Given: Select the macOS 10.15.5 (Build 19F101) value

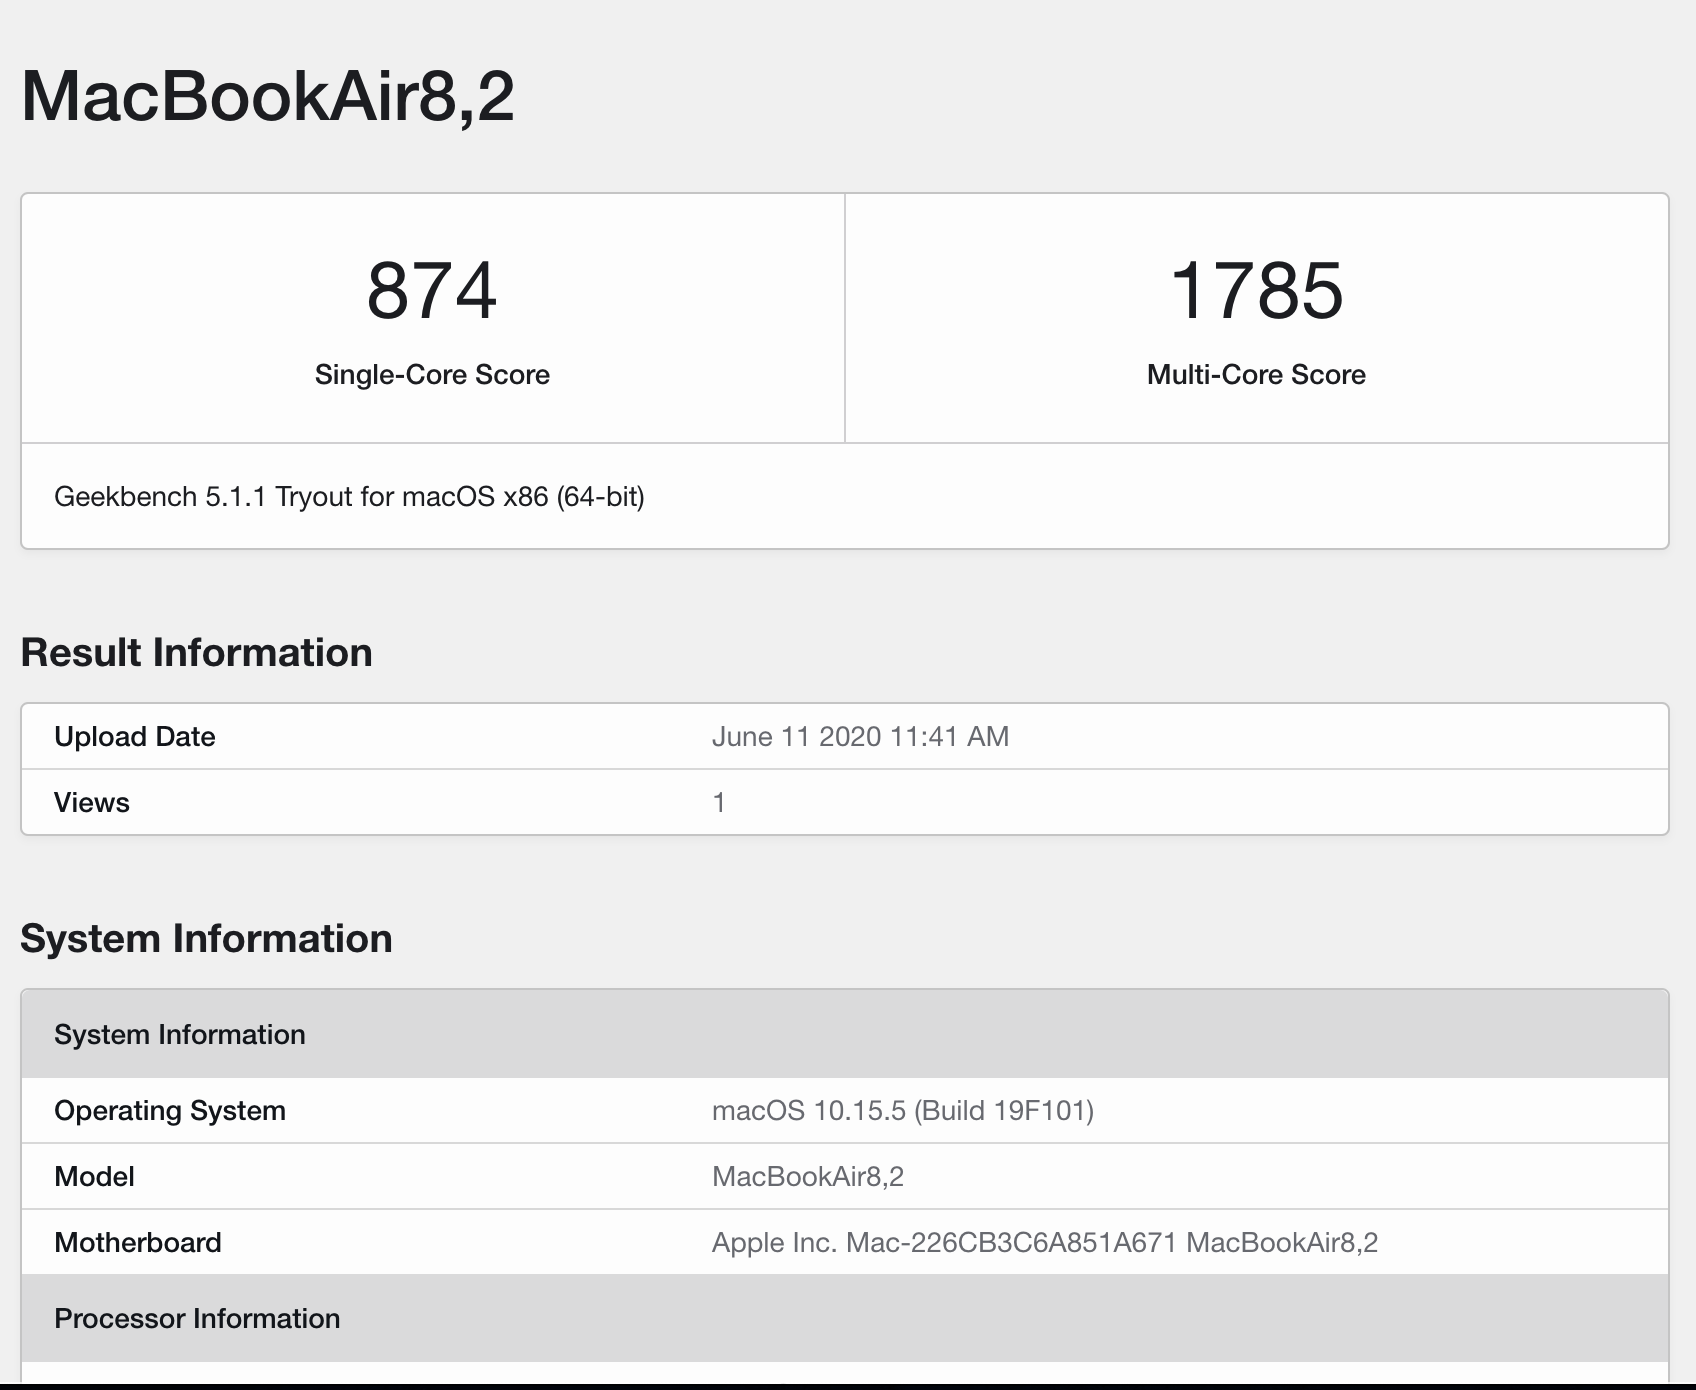Looking at the screenshot, I should click(x=903, y=1111).
